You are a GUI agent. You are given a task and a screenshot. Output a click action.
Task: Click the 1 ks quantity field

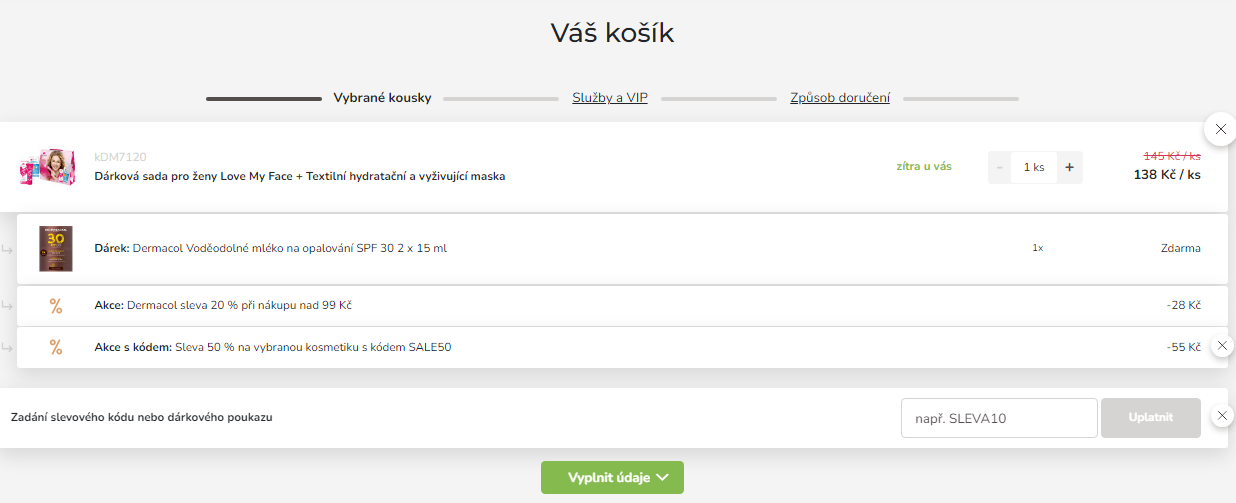tap(1034, 167)
